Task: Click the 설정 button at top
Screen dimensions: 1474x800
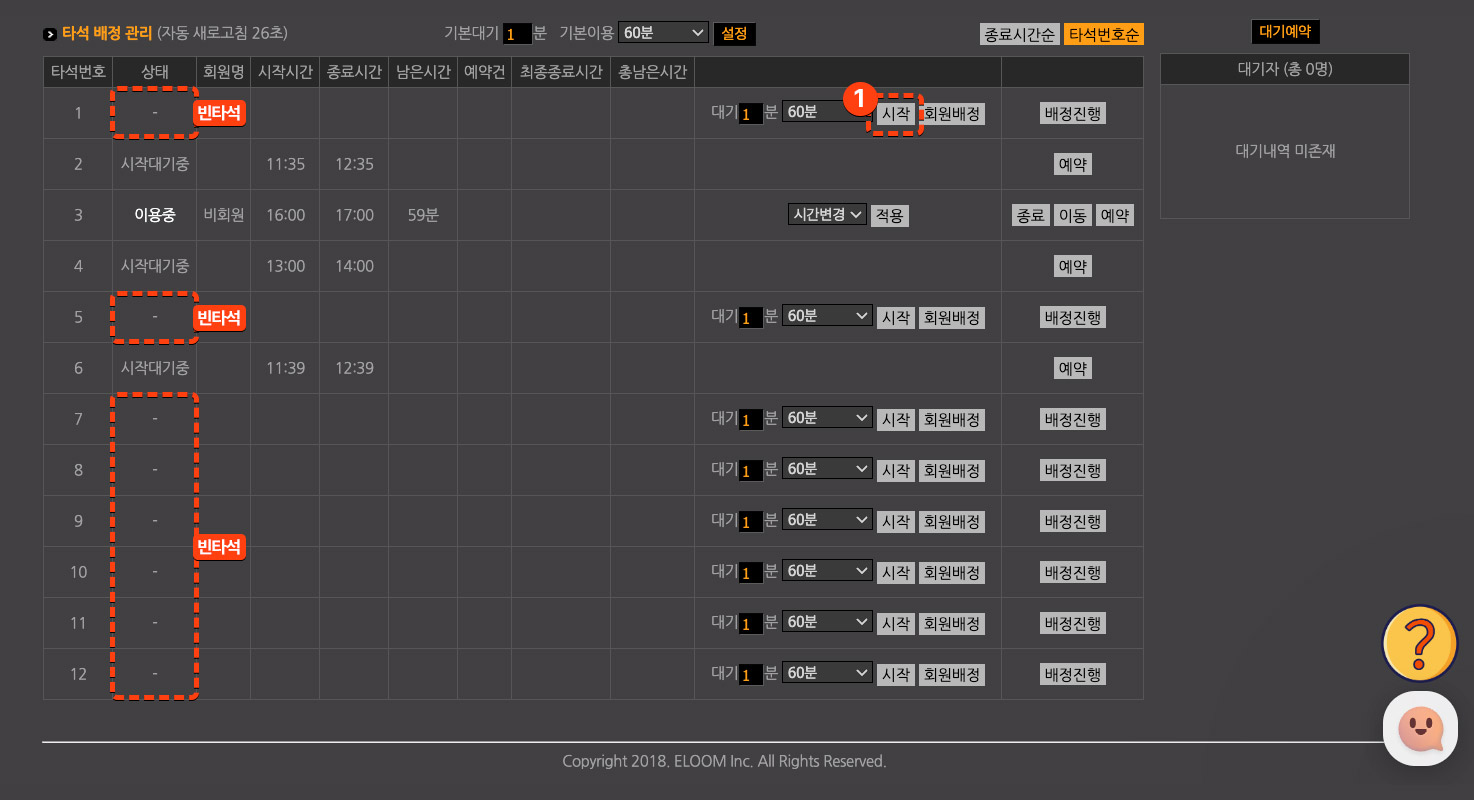Action: [x=734, y=34]
